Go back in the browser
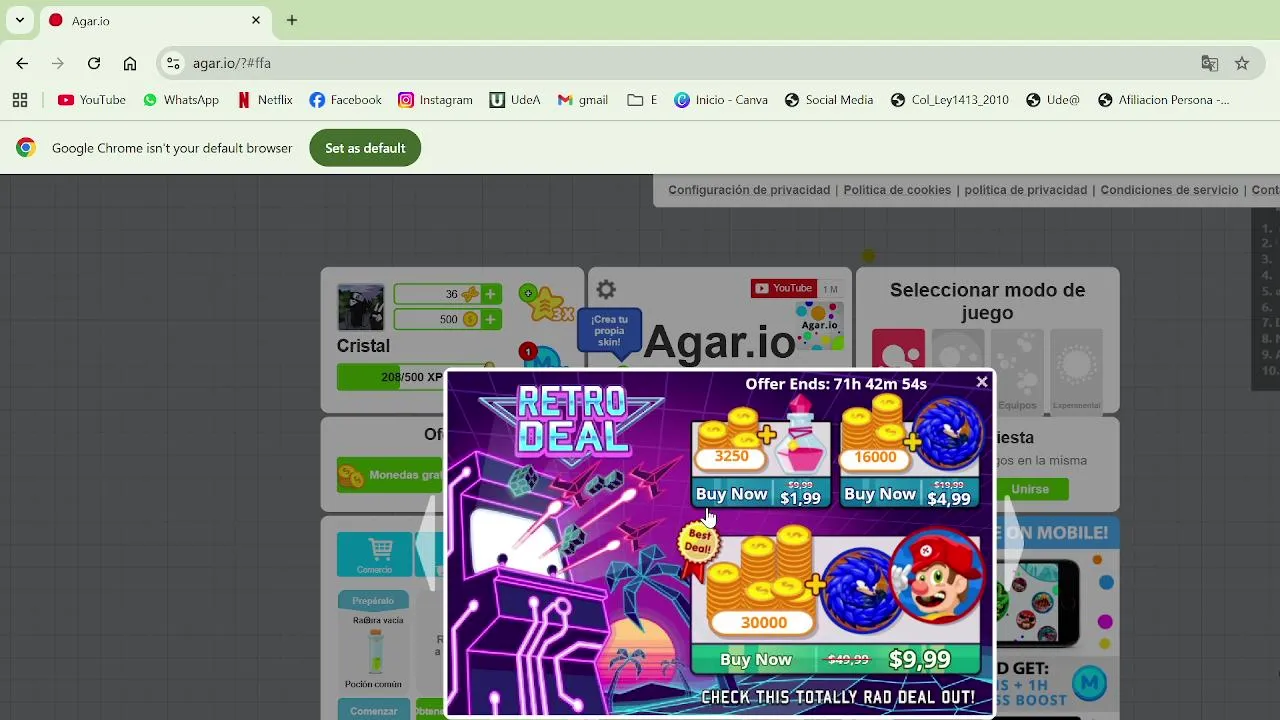 22,63
